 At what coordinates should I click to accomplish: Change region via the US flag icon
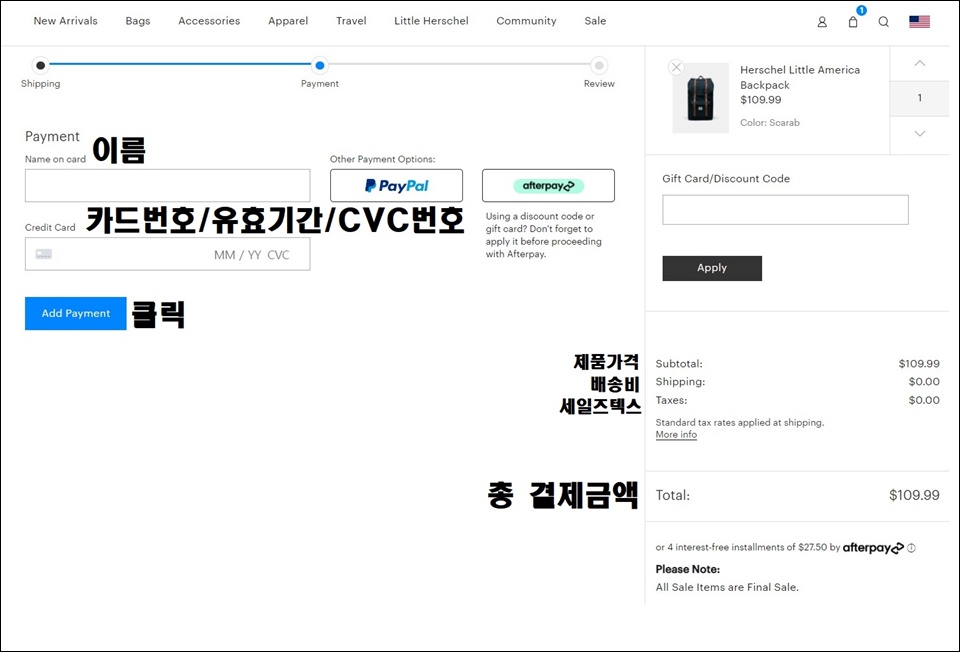click(x=919, y=22)
